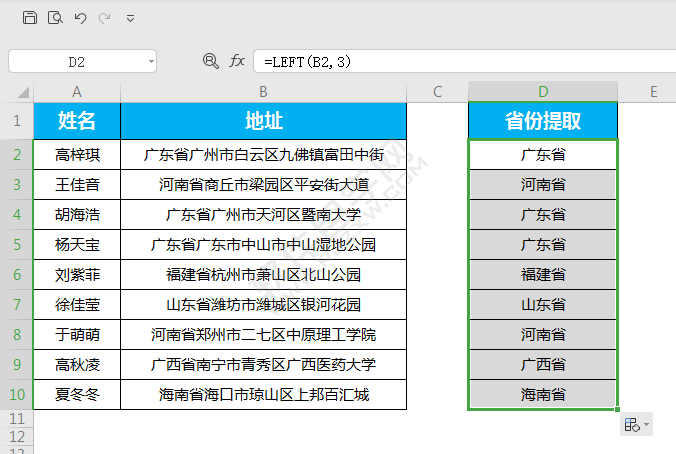Select column A header
Image resolution: width=676 pixels, height=454 pixels.
pos(77,92)
